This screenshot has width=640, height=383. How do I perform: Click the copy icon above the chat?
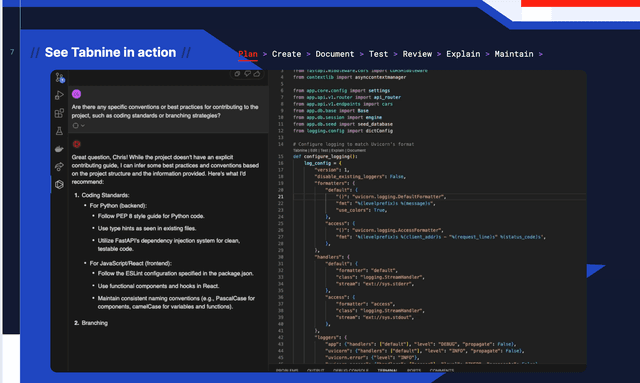point(237,74)
